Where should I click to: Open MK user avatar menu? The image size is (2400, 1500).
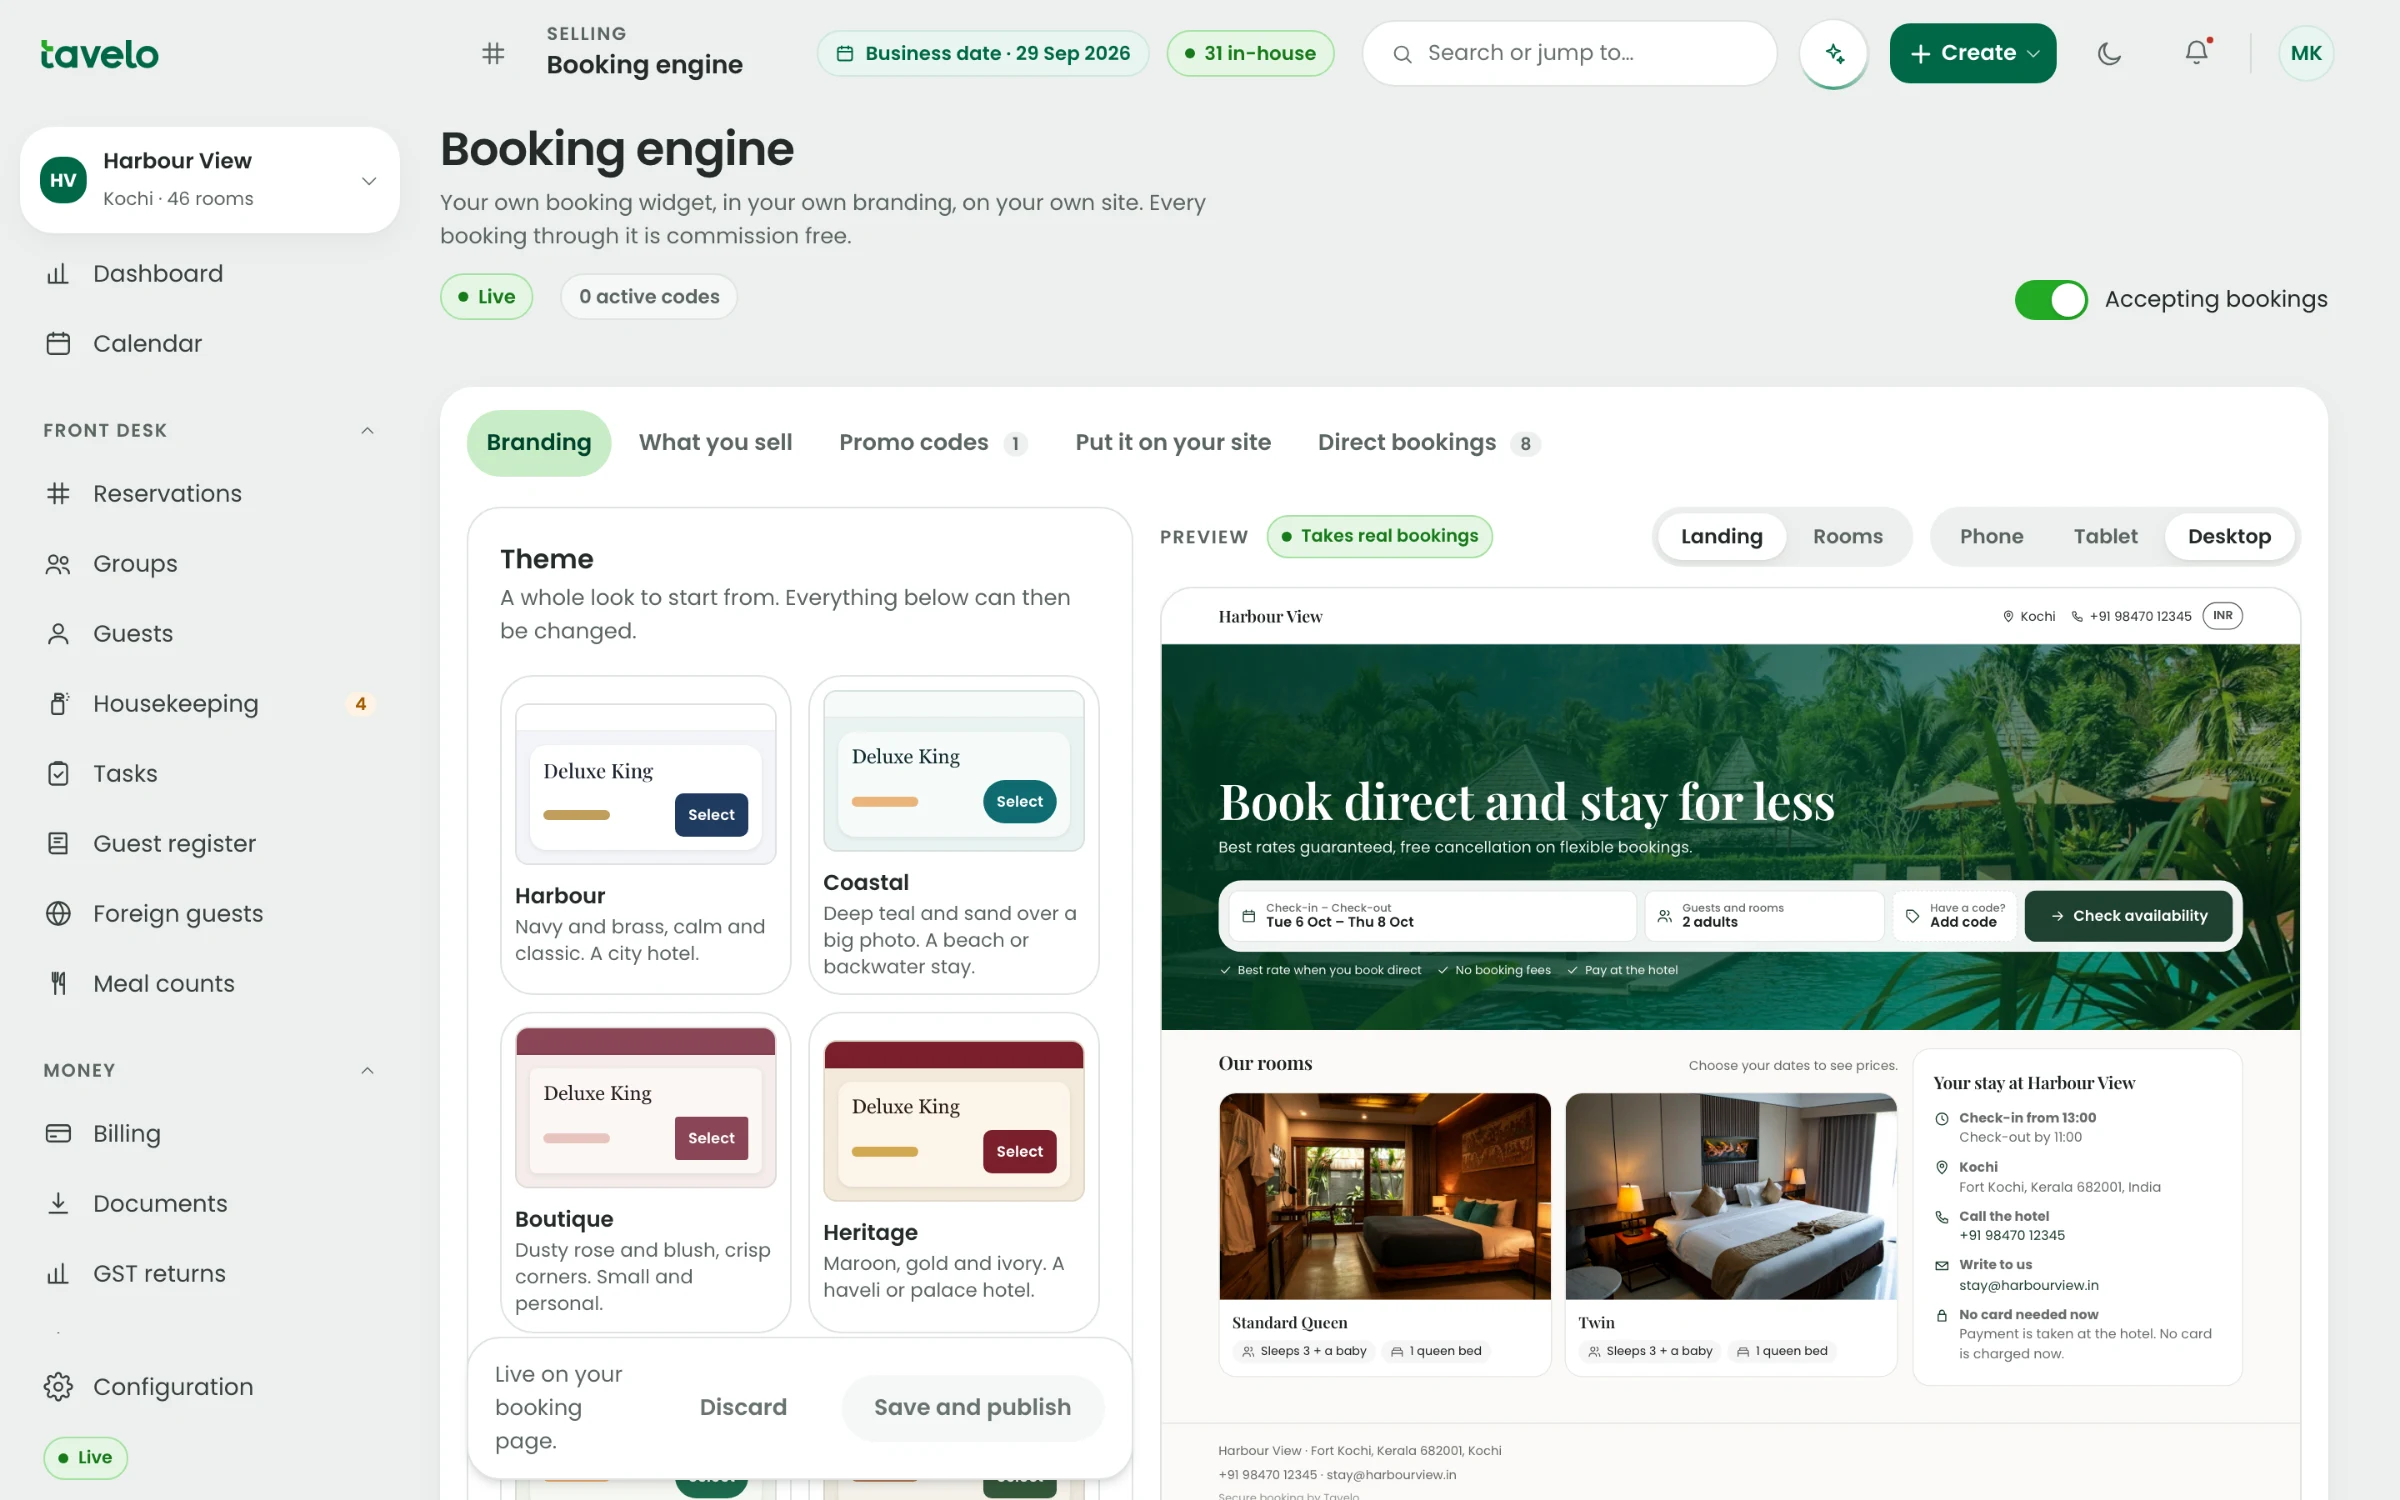coord(2306,53)
